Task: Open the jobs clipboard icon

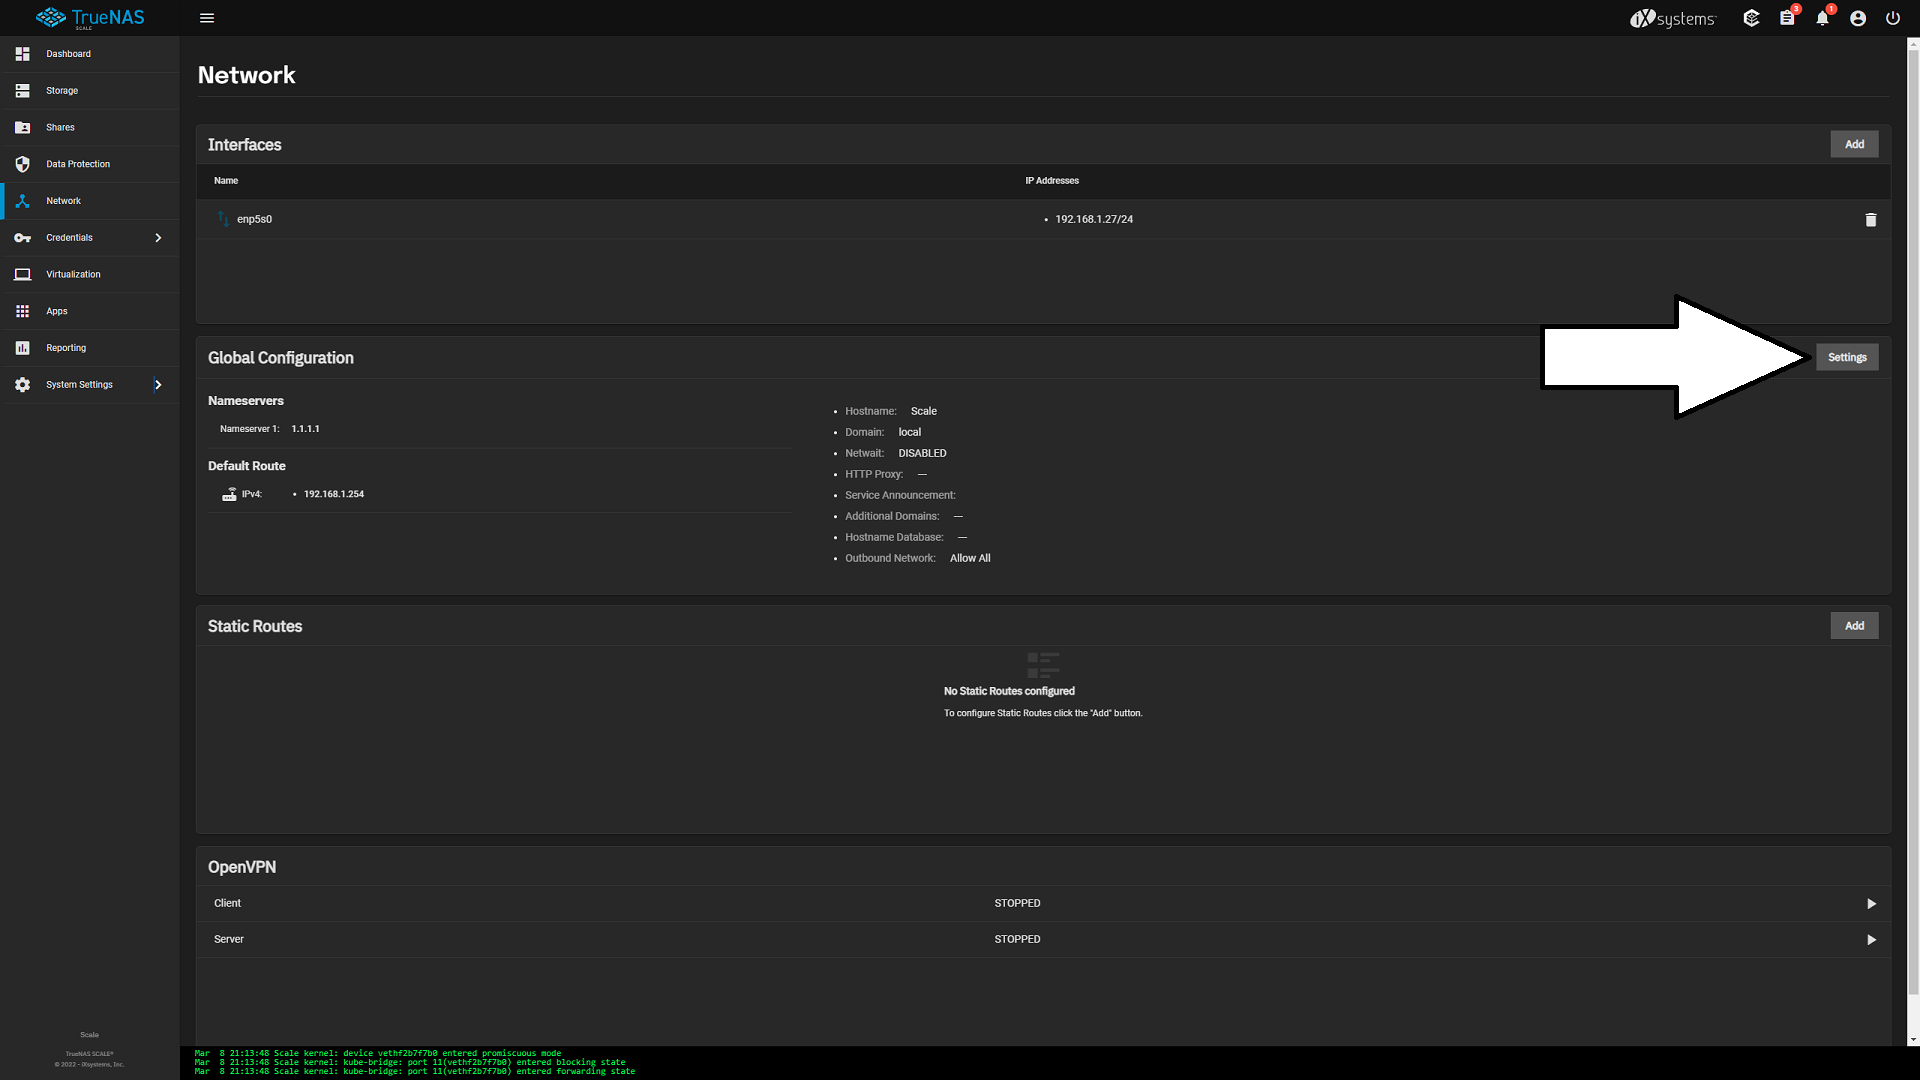Action: [x=1787, y=18]
